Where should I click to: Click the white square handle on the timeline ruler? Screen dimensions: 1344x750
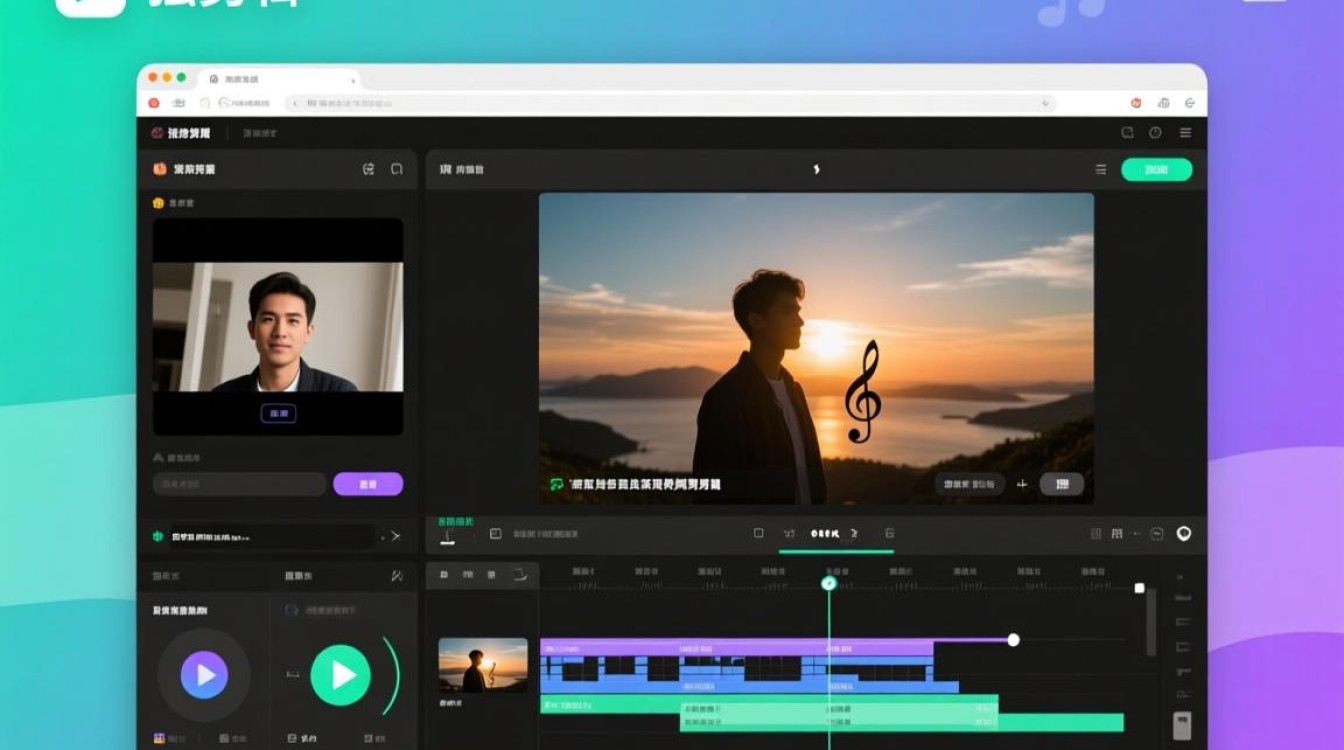point(1139,588)
